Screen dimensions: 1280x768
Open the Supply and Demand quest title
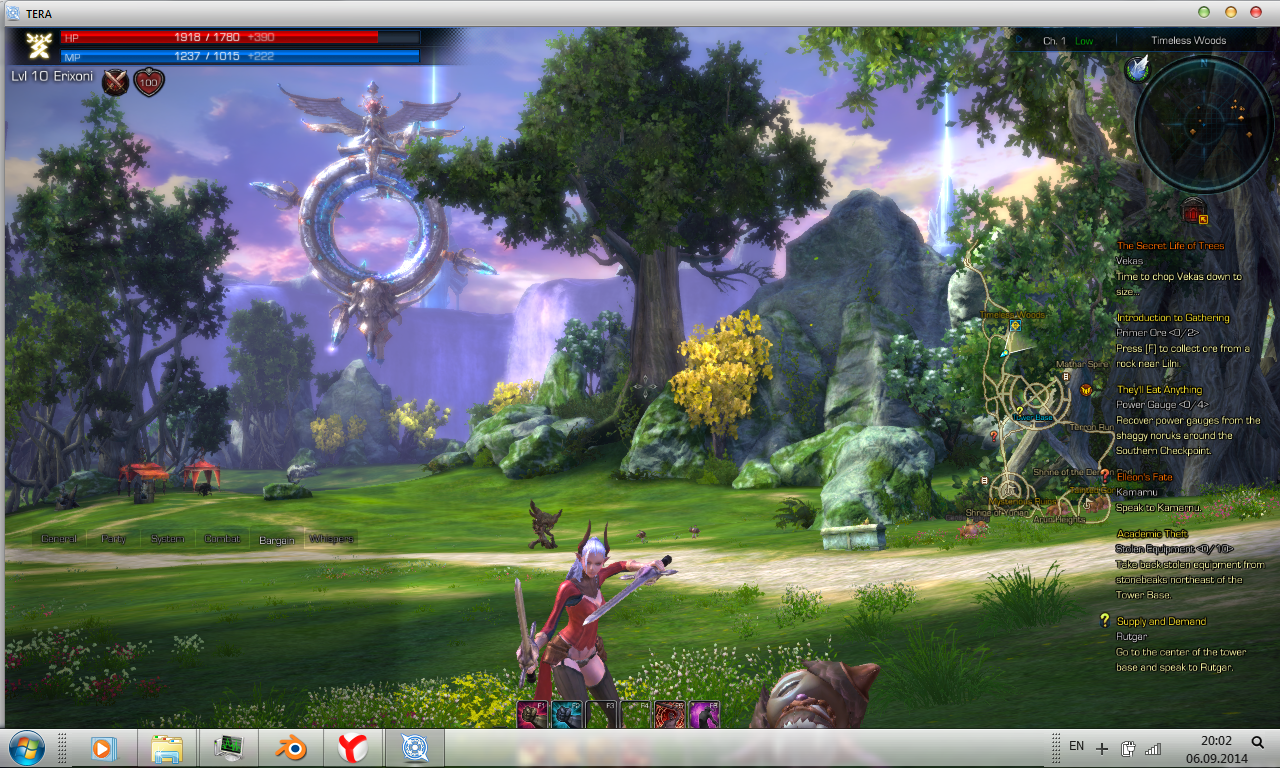1161,621
